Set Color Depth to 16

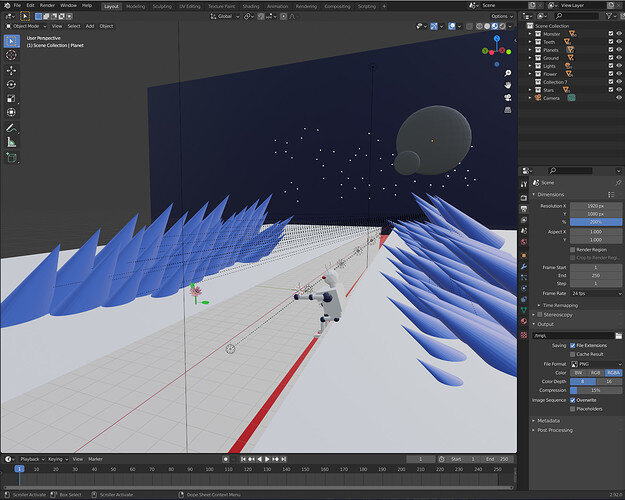pos(609,382)
